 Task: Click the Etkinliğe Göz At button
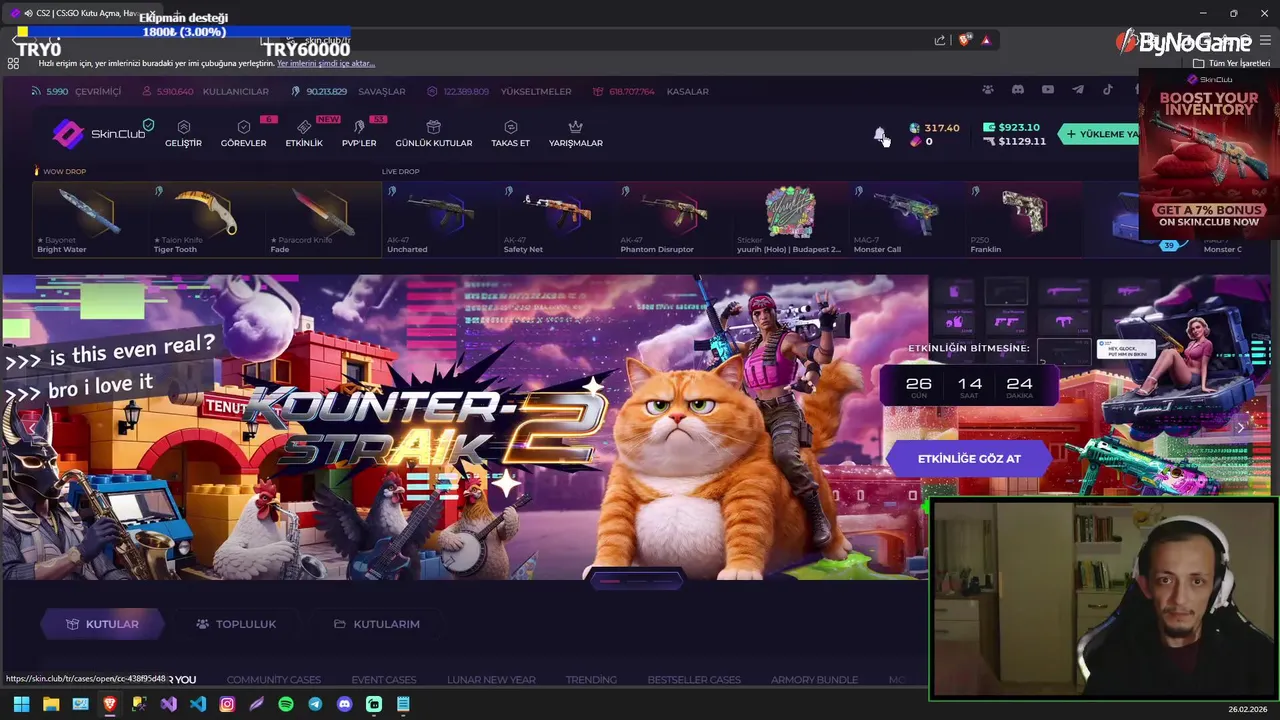pyautogui.click(x=969, y=458)
